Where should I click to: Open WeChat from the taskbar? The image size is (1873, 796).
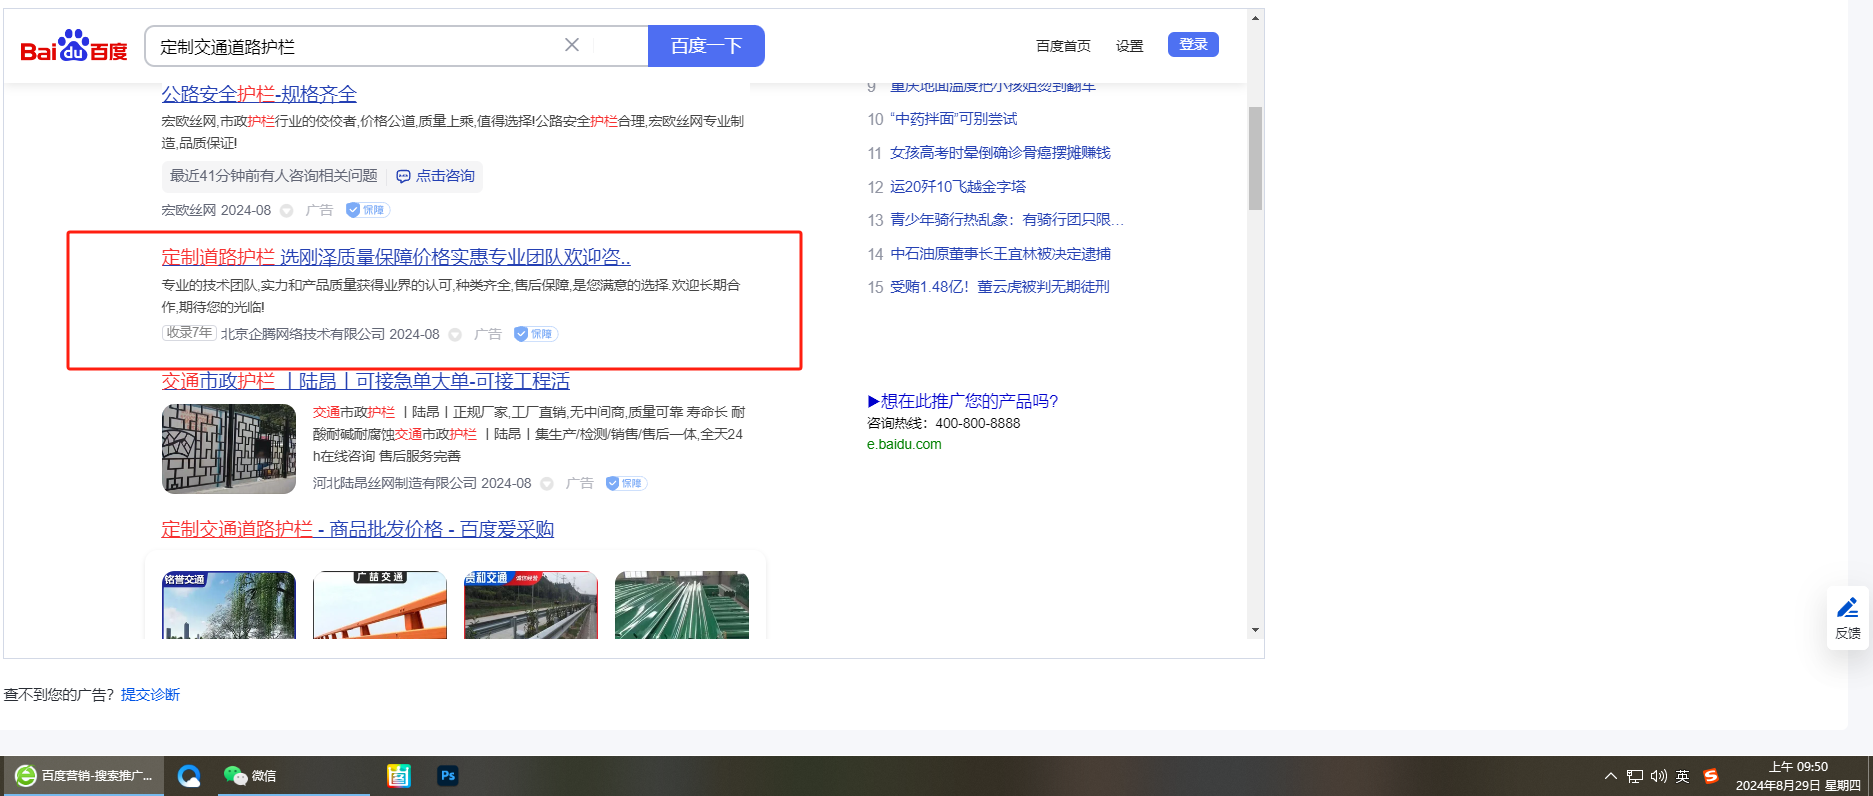(x=236, y=775)
